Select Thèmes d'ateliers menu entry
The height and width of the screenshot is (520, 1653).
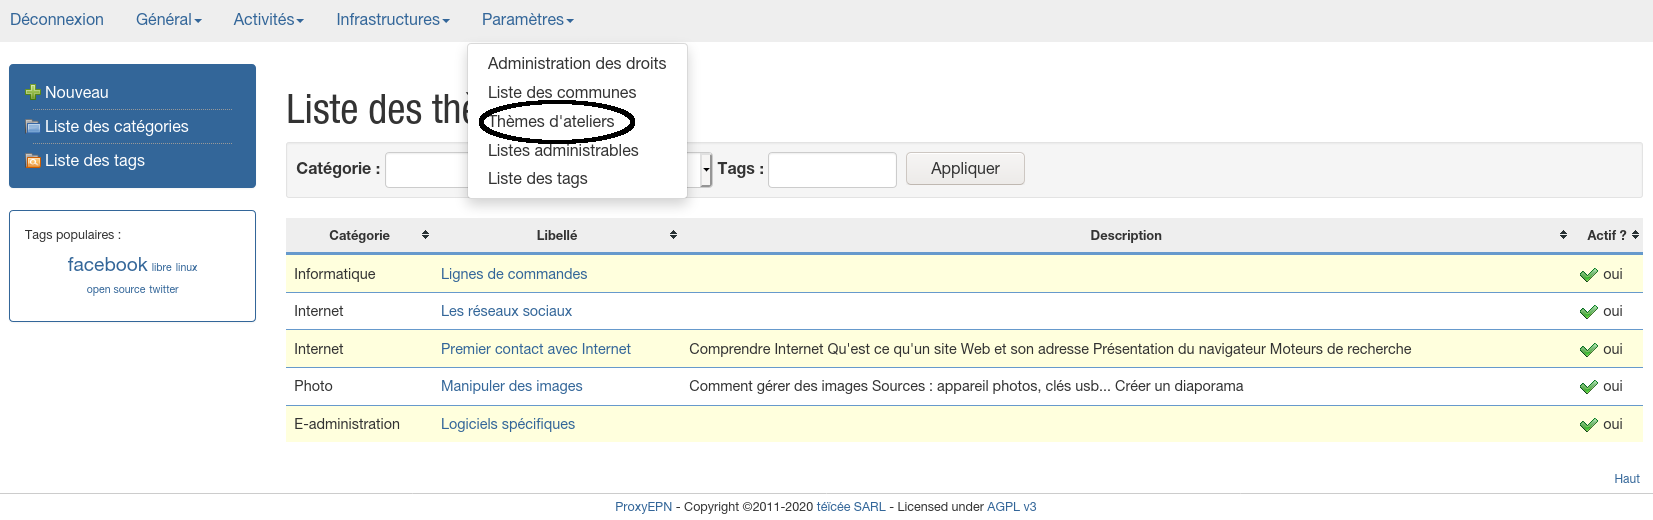click(551, 122)
